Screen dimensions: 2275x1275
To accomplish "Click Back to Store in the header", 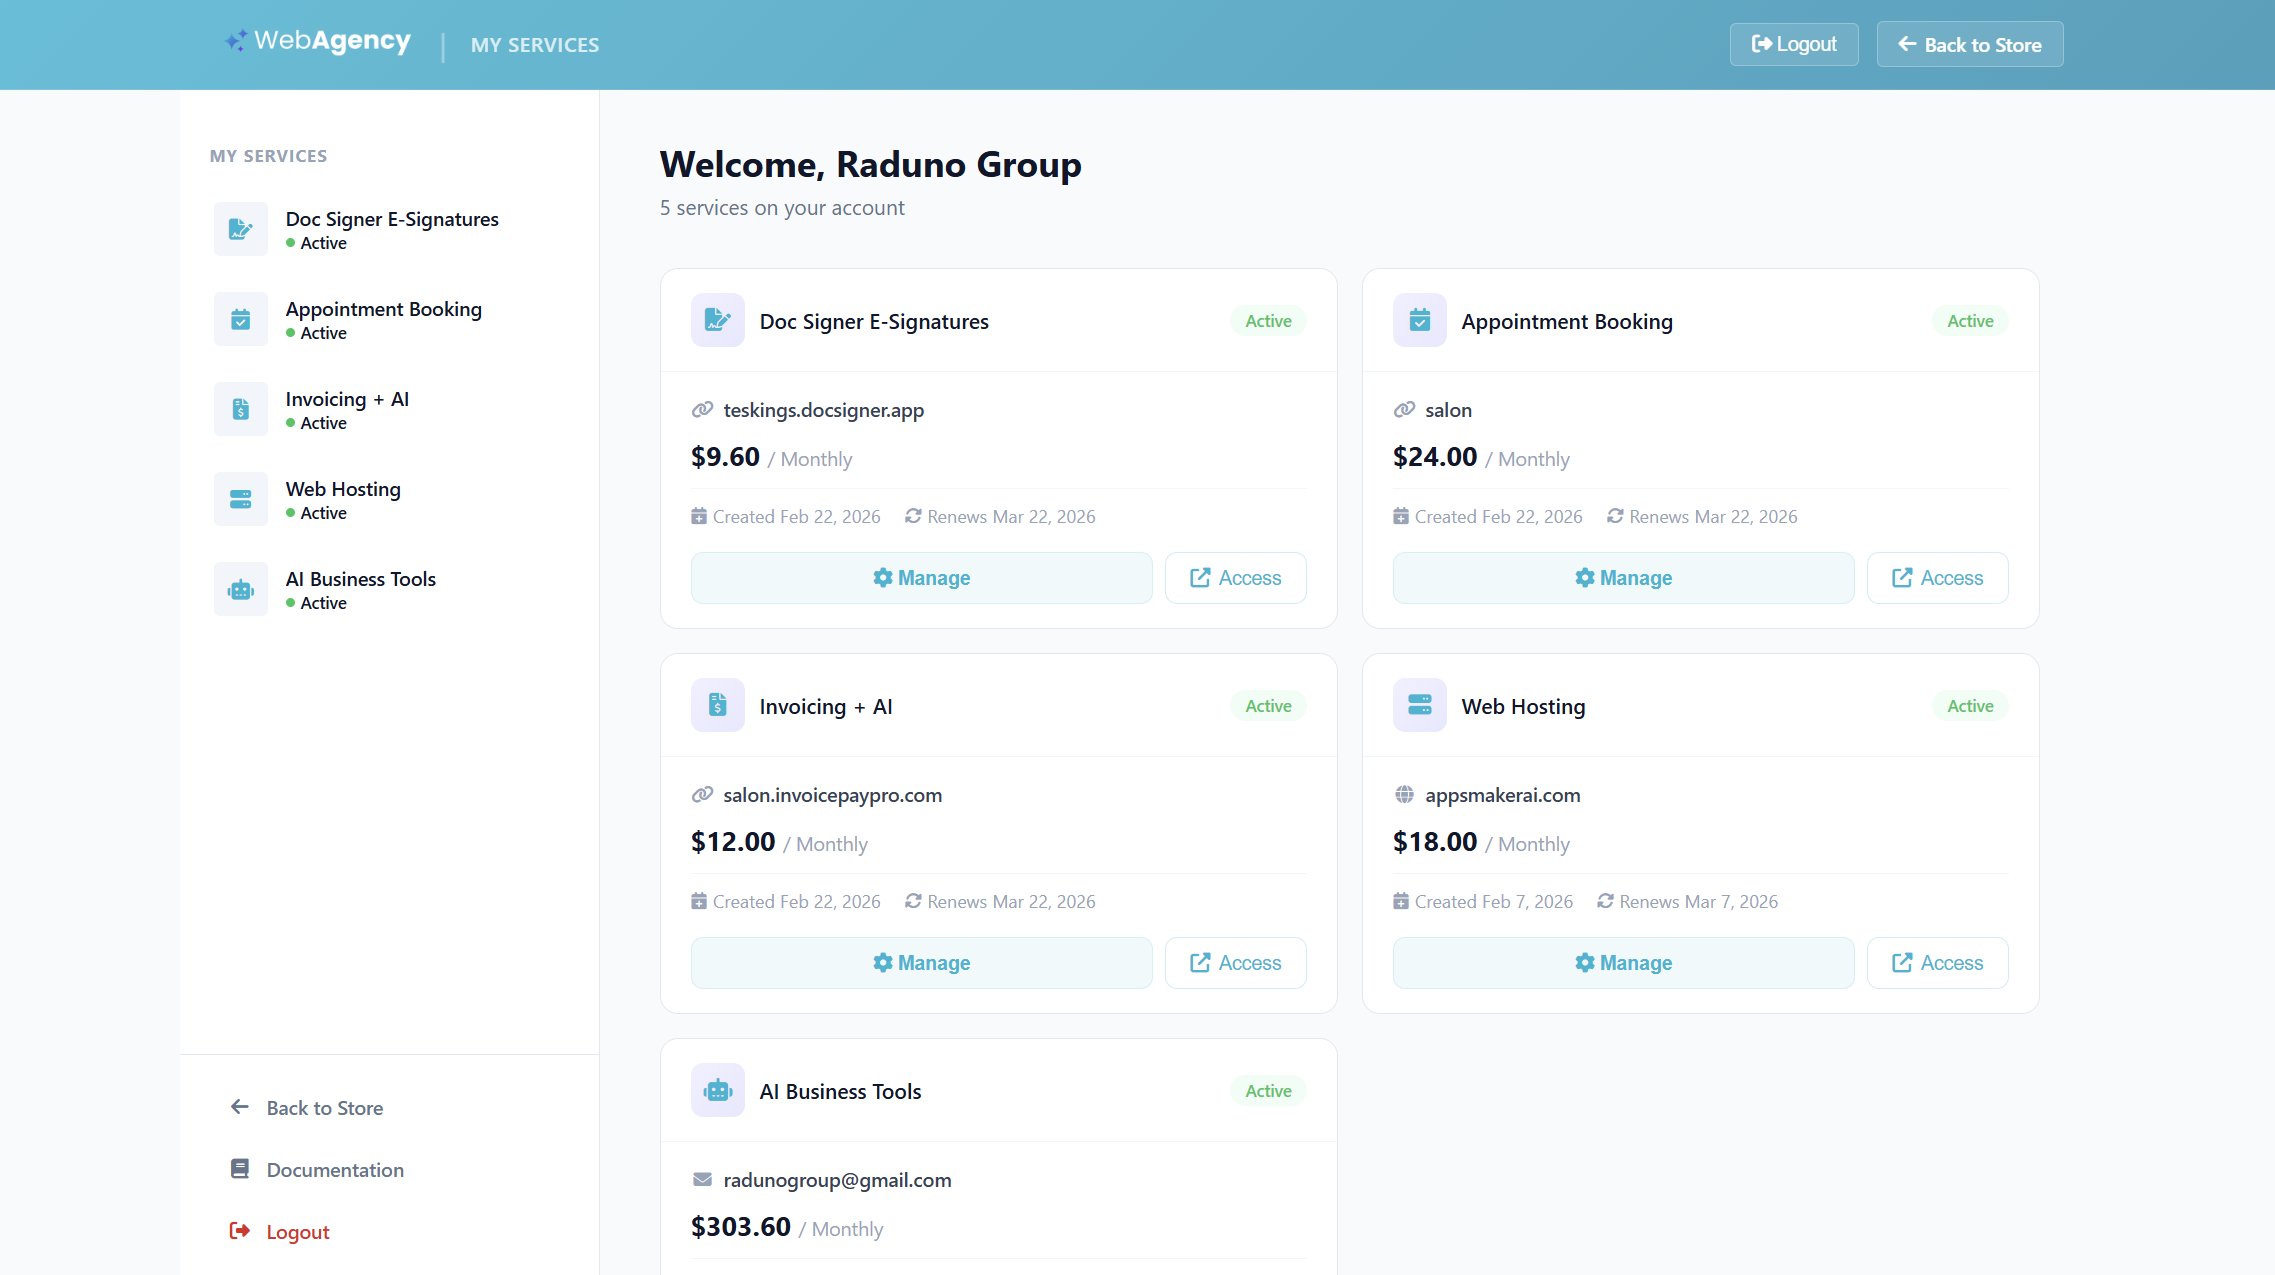I will click(x=1969, y=44).
